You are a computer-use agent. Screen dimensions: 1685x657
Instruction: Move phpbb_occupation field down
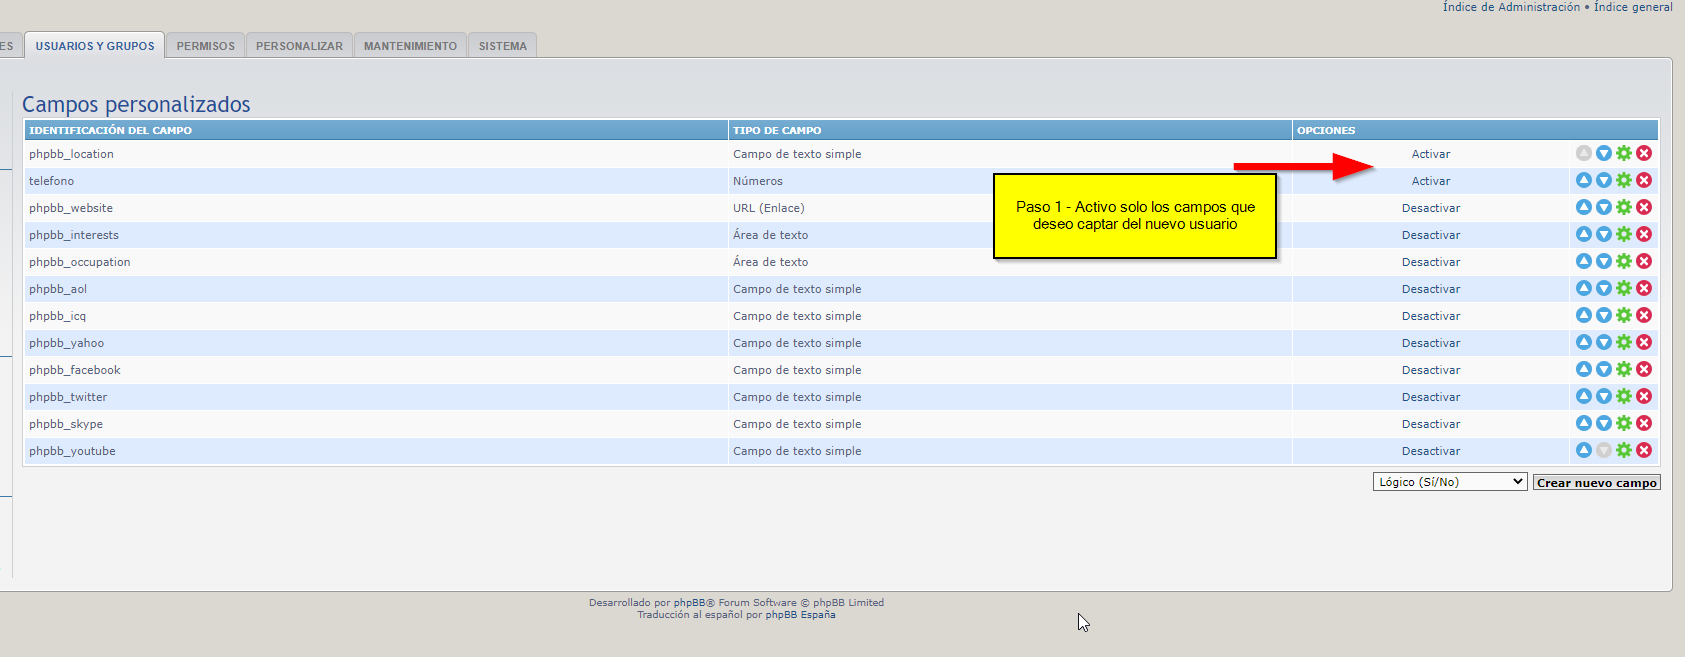click(1603, 261)
